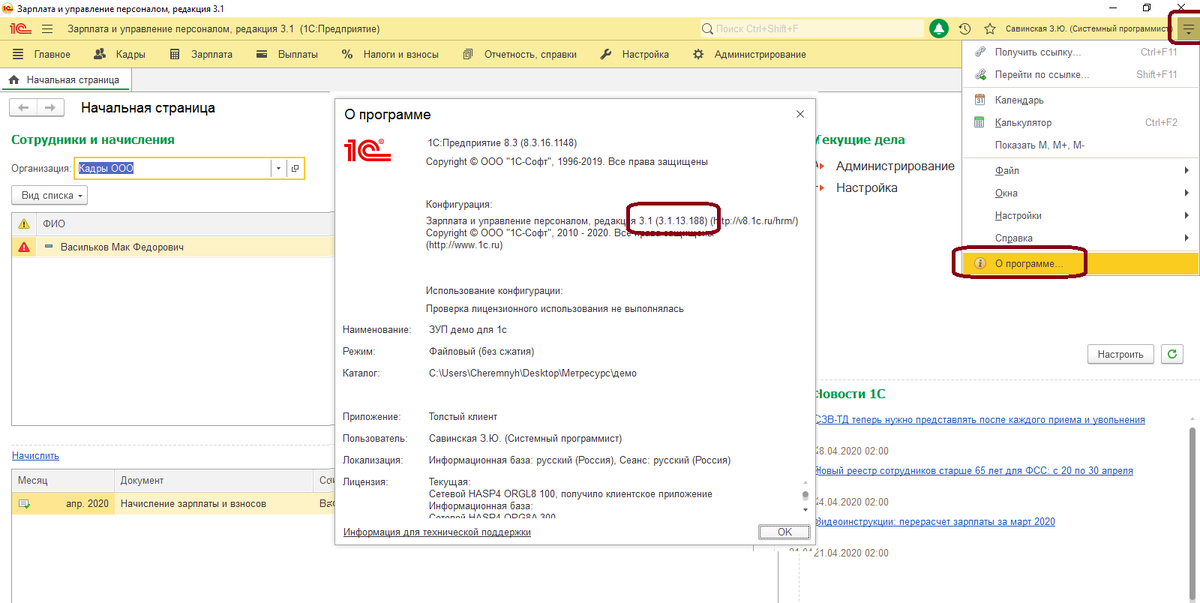Open Администрирование under Текущие дела
The height and width of the screenshot is (603, 1200).
(895, 166)
